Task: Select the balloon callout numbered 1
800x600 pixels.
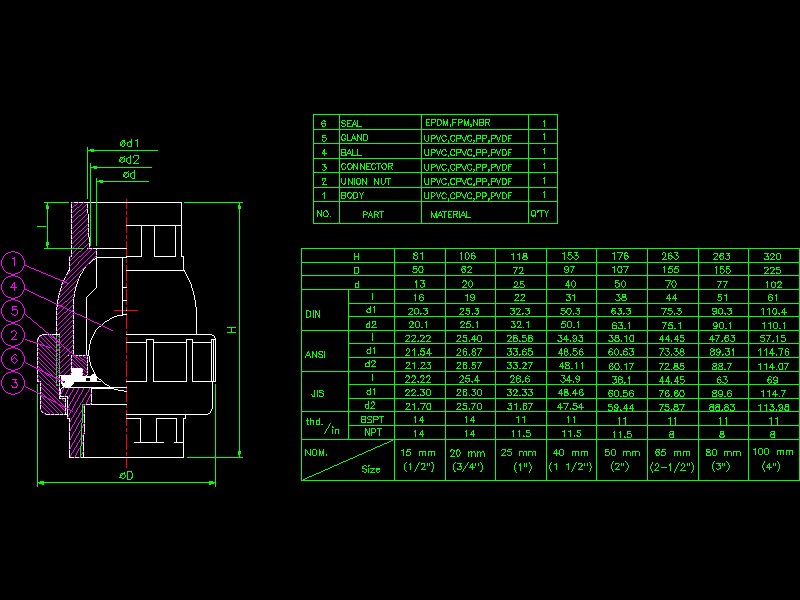Action: click(13, 262)
